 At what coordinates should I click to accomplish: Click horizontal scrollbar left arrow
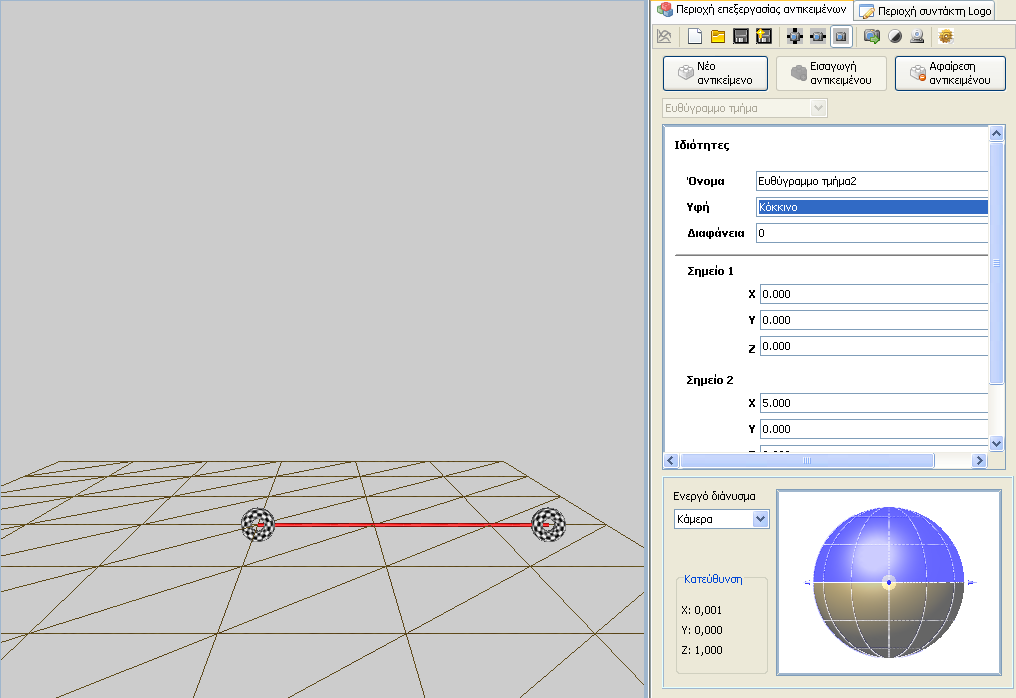671,460
